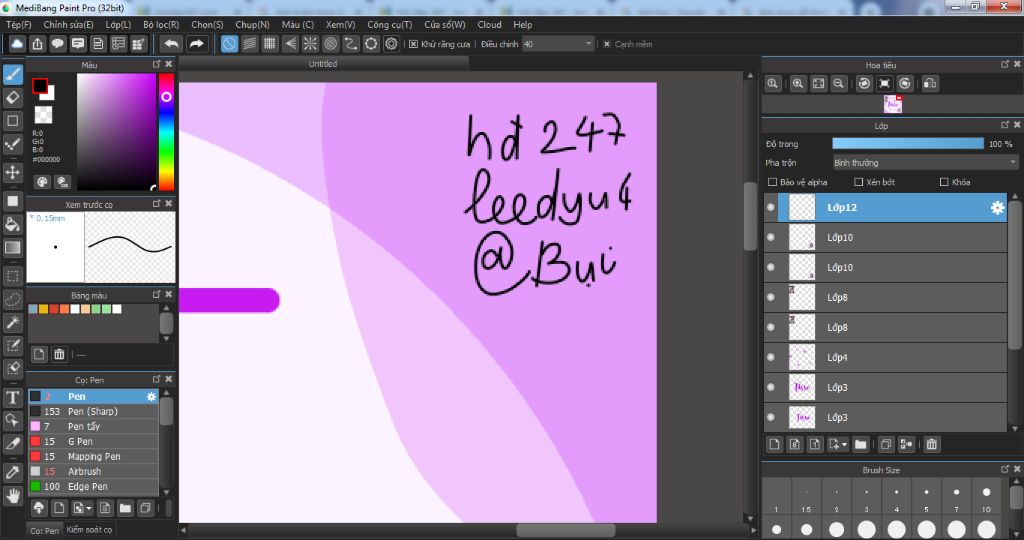1024x540 pixels.
Task: Open add-brush dropdown arrow in brush panel
Action: tap(89, 508)
